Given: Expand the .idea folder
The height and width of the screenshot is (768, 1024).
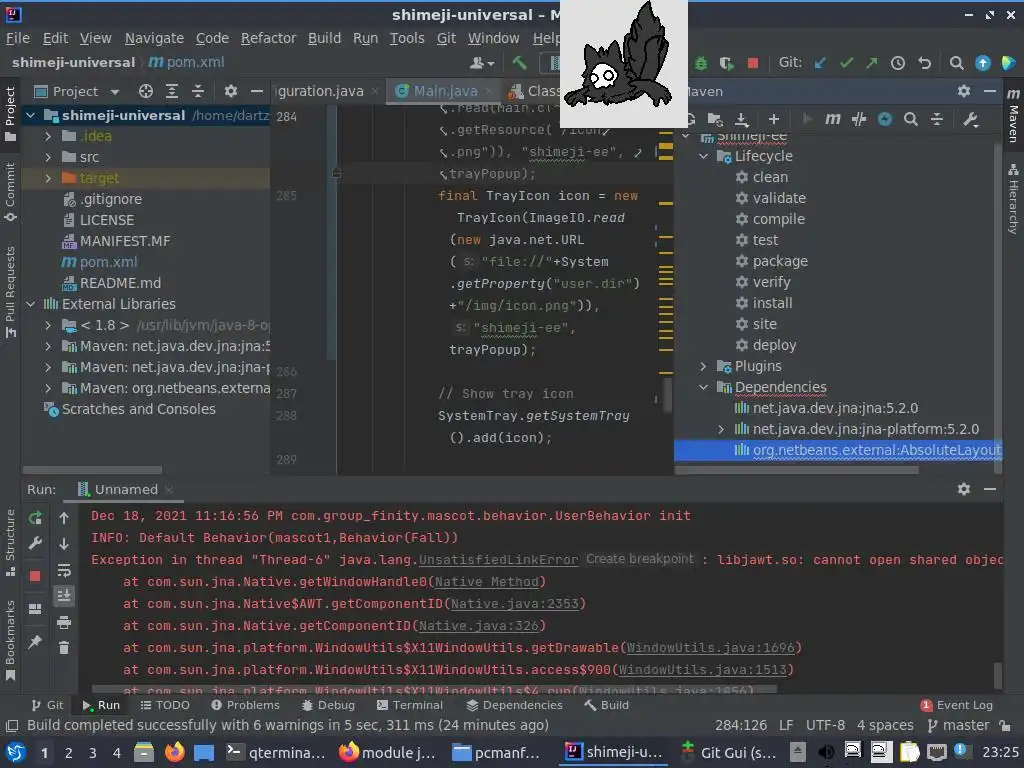Looking at the screenshot, I should click(48, 136).
